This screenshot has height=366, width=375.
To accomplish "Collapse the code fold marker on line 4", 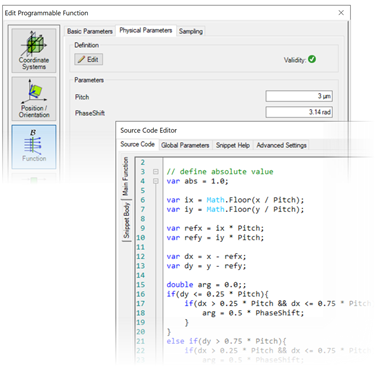I will (x=156, y=181).
